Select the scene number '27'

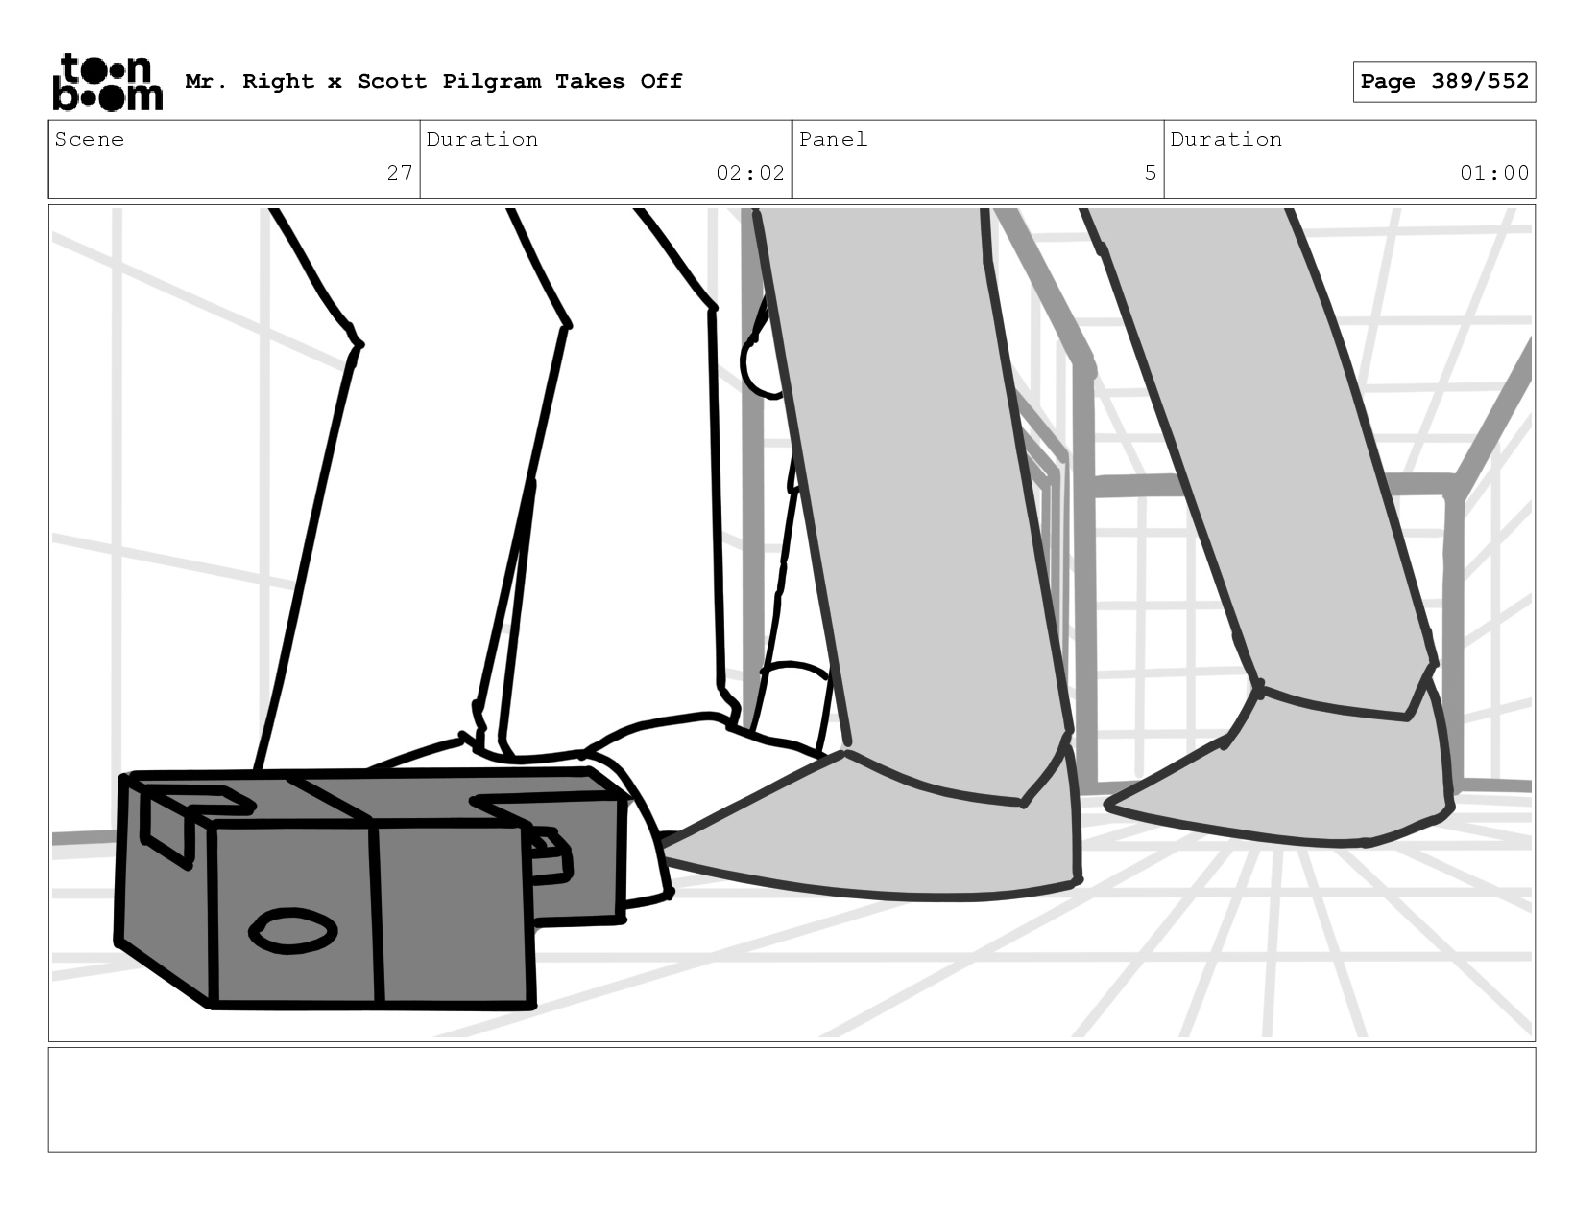(399, 173)
